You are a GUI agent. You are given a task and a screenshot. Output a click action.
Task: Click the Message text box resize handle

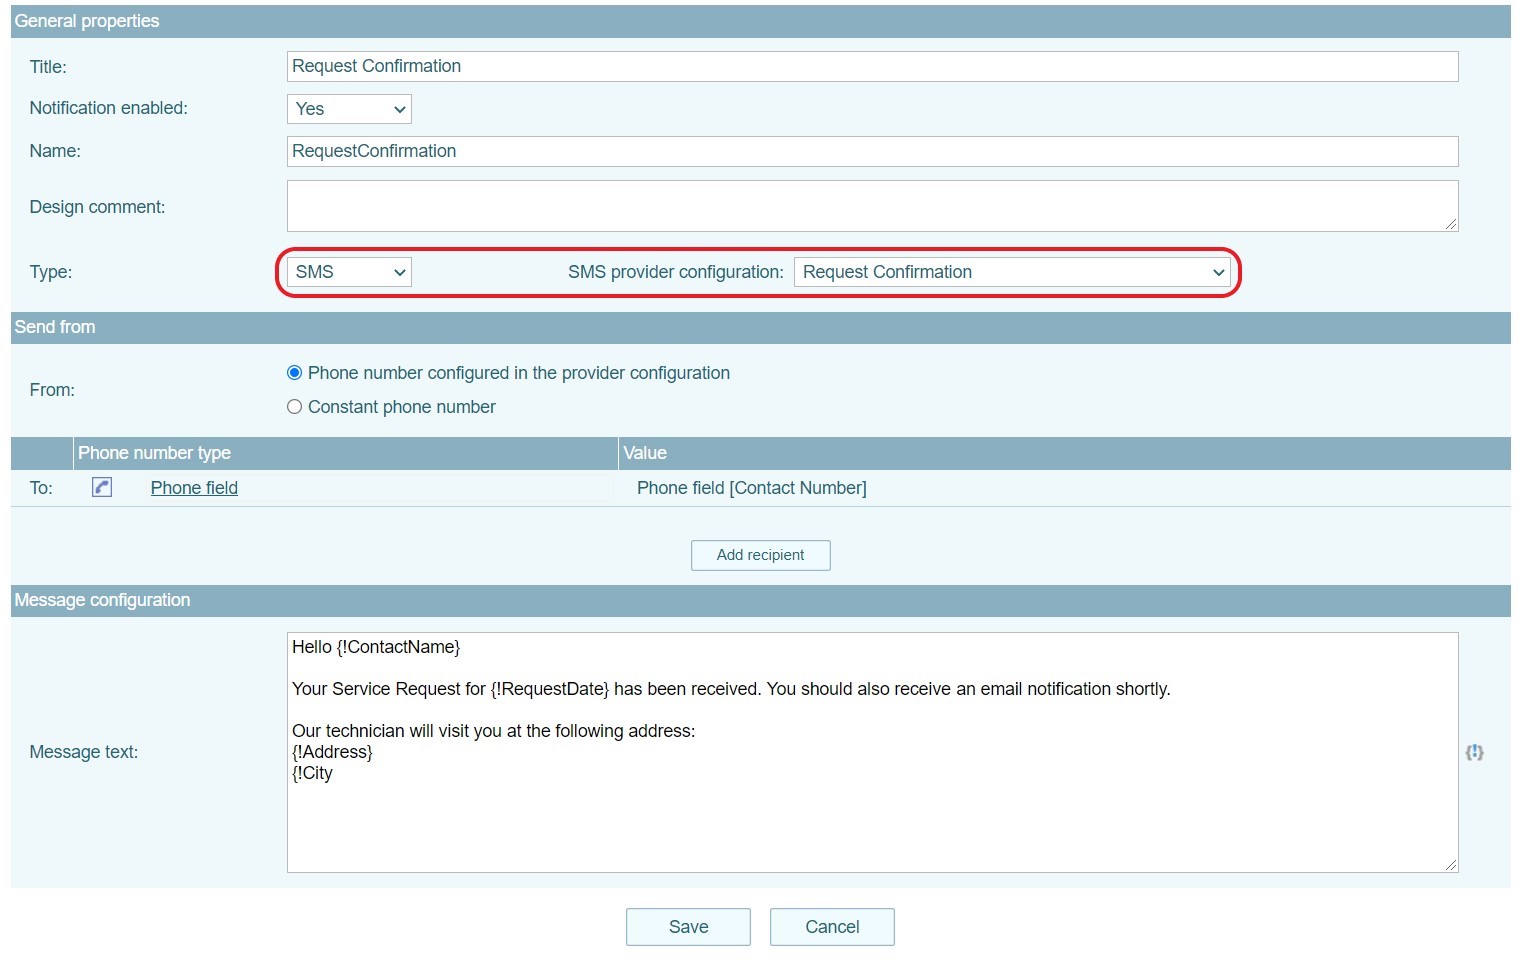tap(1450, 865)
